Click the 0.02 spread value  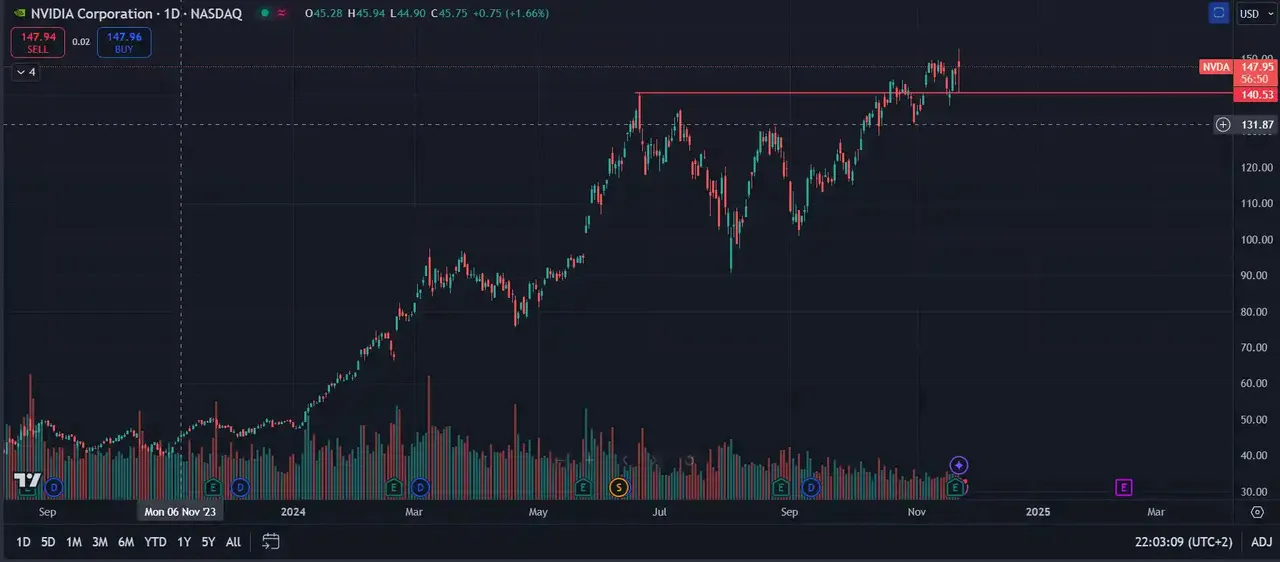pos(81,42)
